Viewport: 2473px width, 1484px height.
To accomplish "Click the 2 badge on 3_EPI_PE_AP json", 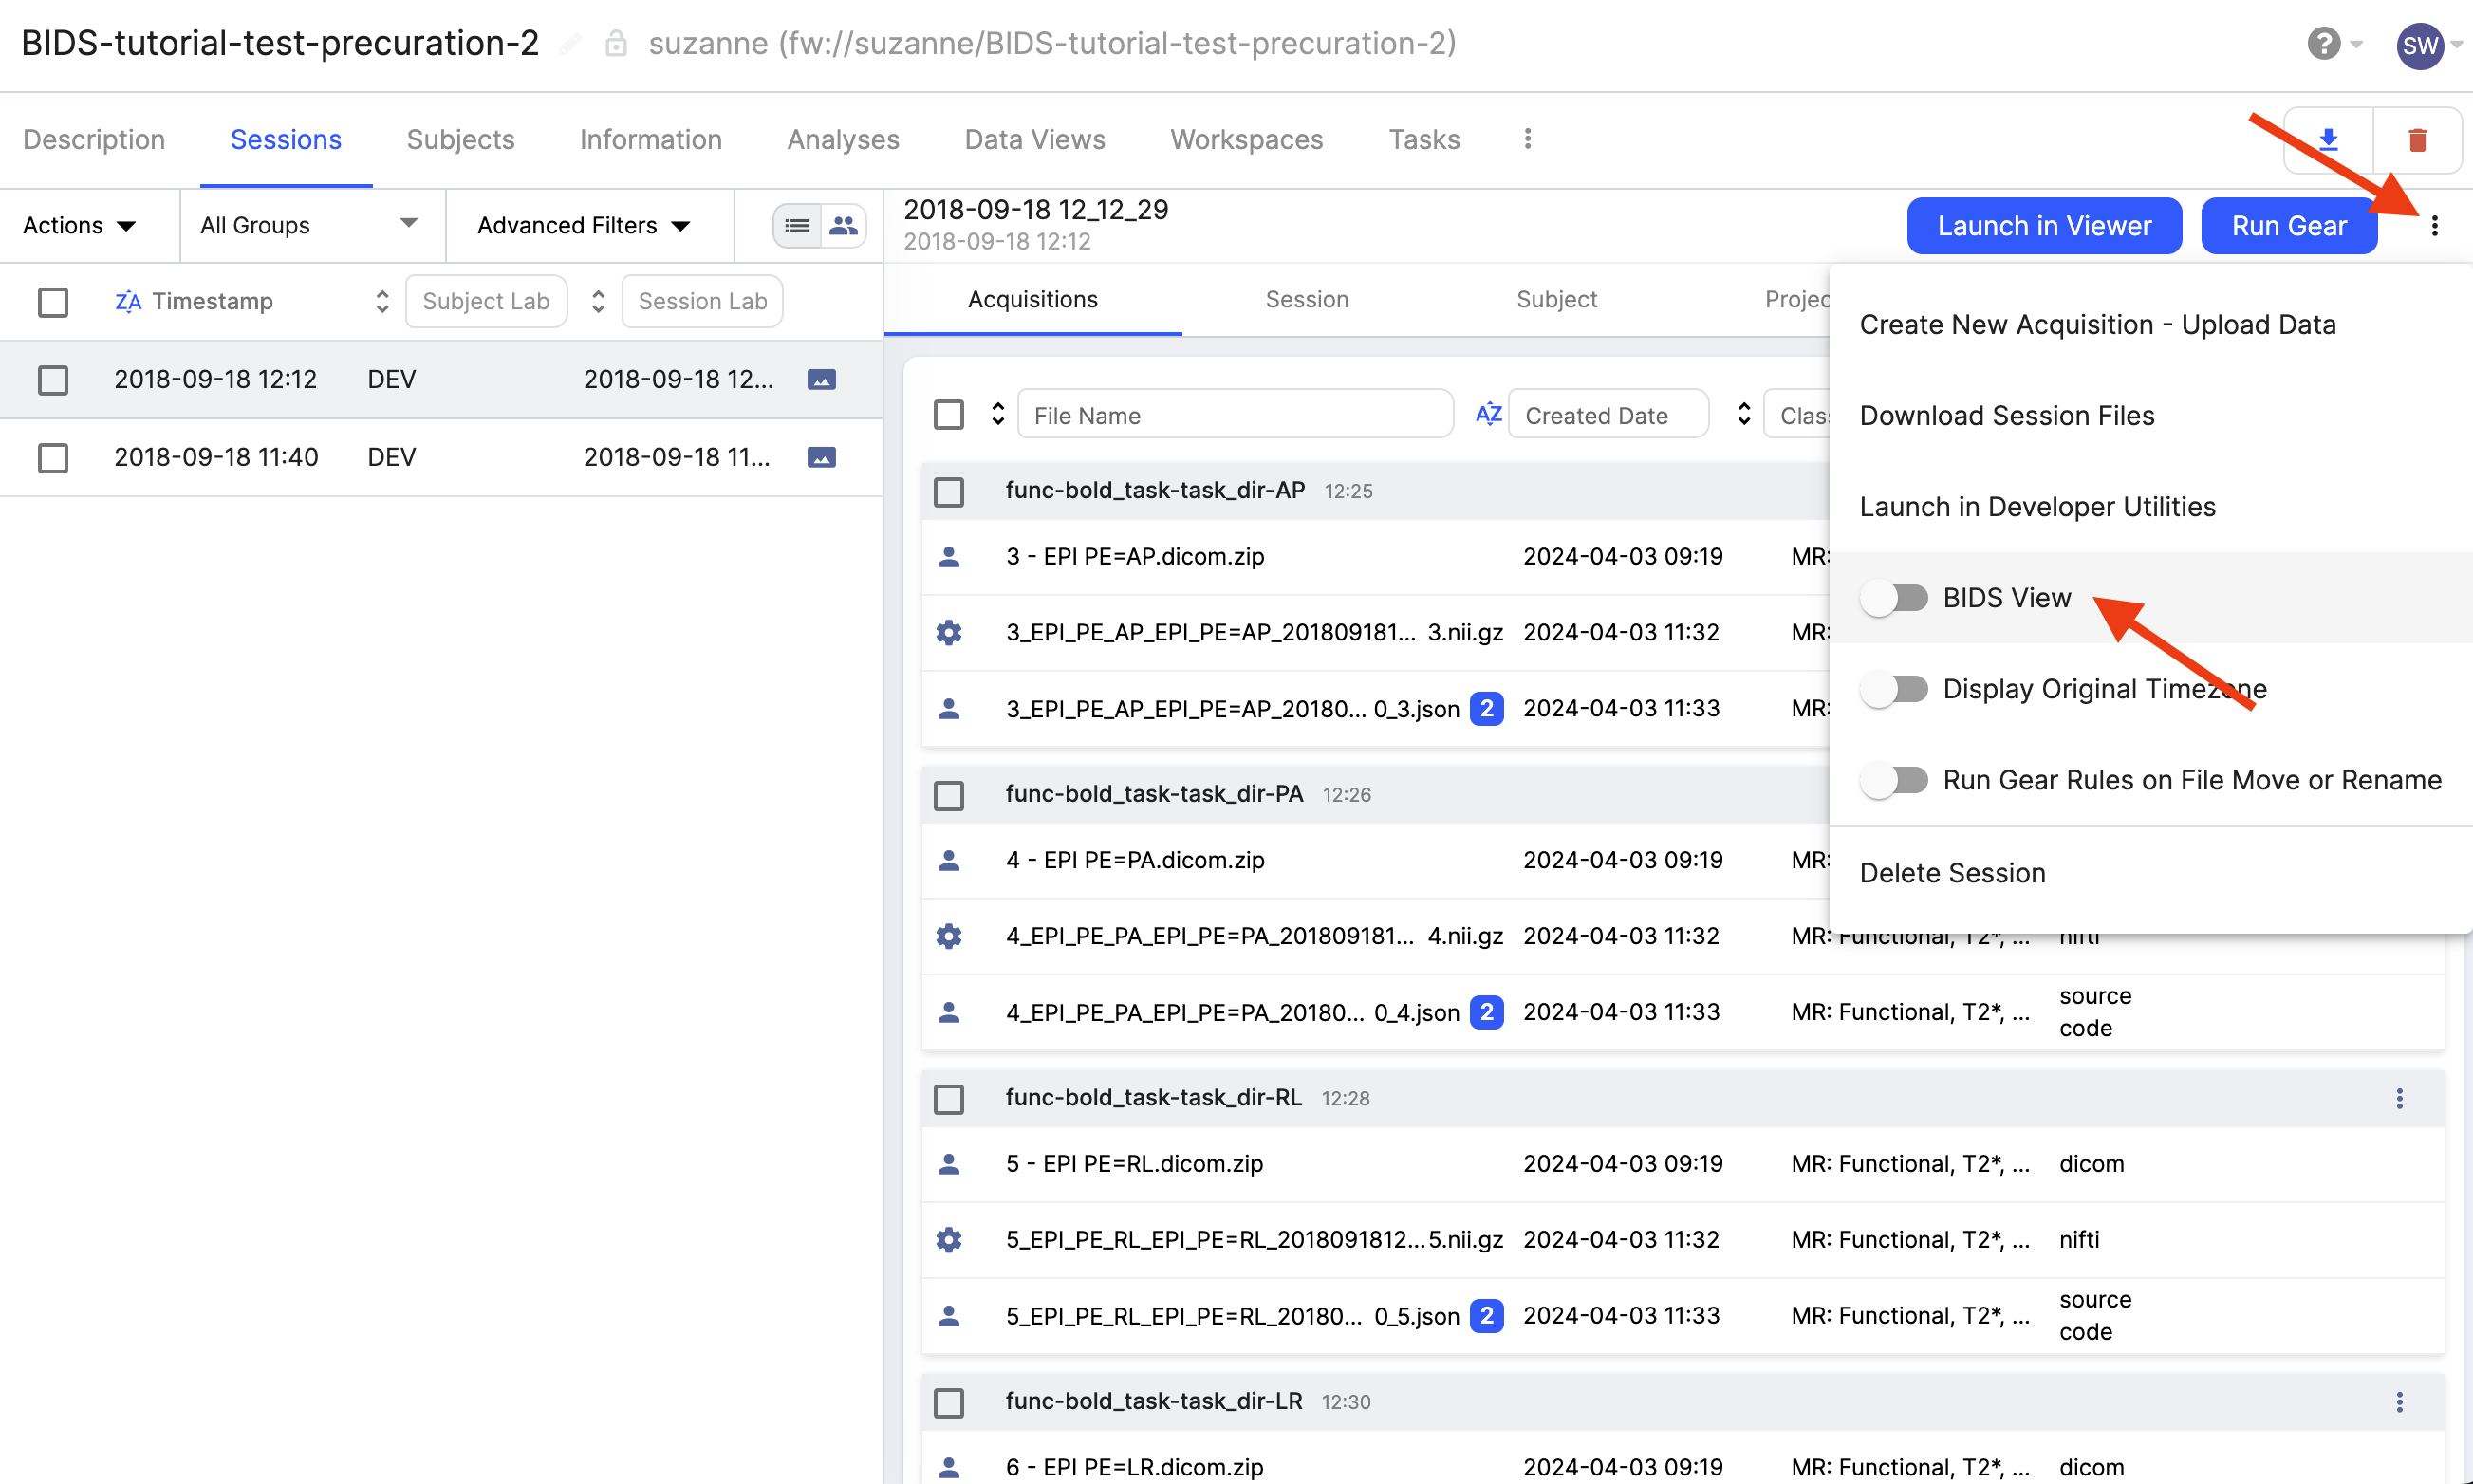I will coord(1487,709).
